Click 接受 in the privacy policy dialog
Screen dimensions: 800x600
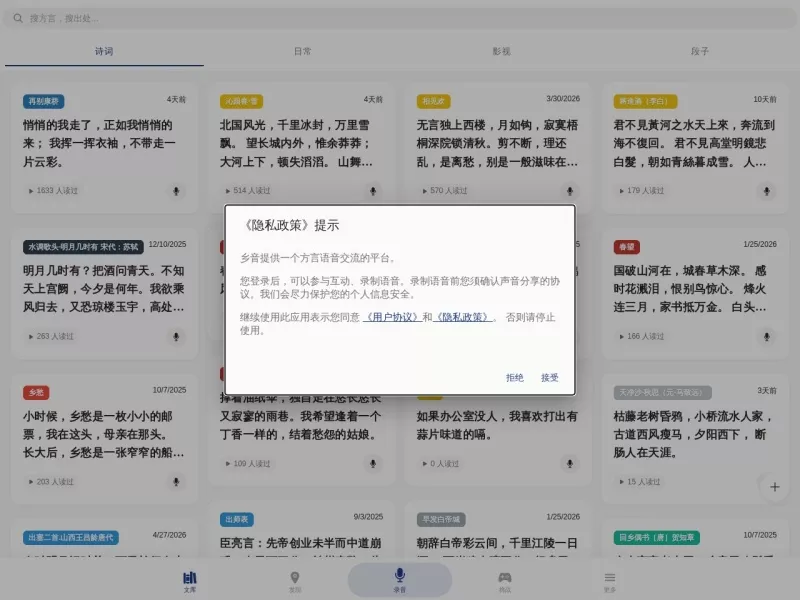[549, 378]
